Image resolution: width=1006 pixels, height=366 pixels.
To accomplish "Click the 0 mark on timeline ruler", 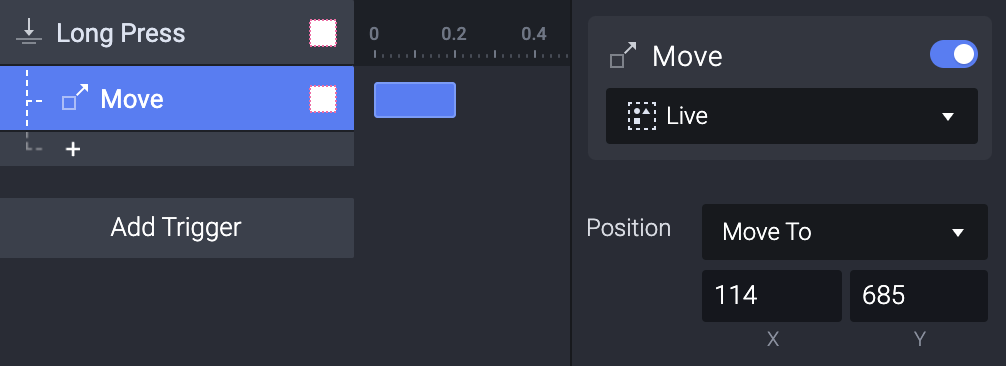I will (x=374, y=33).
